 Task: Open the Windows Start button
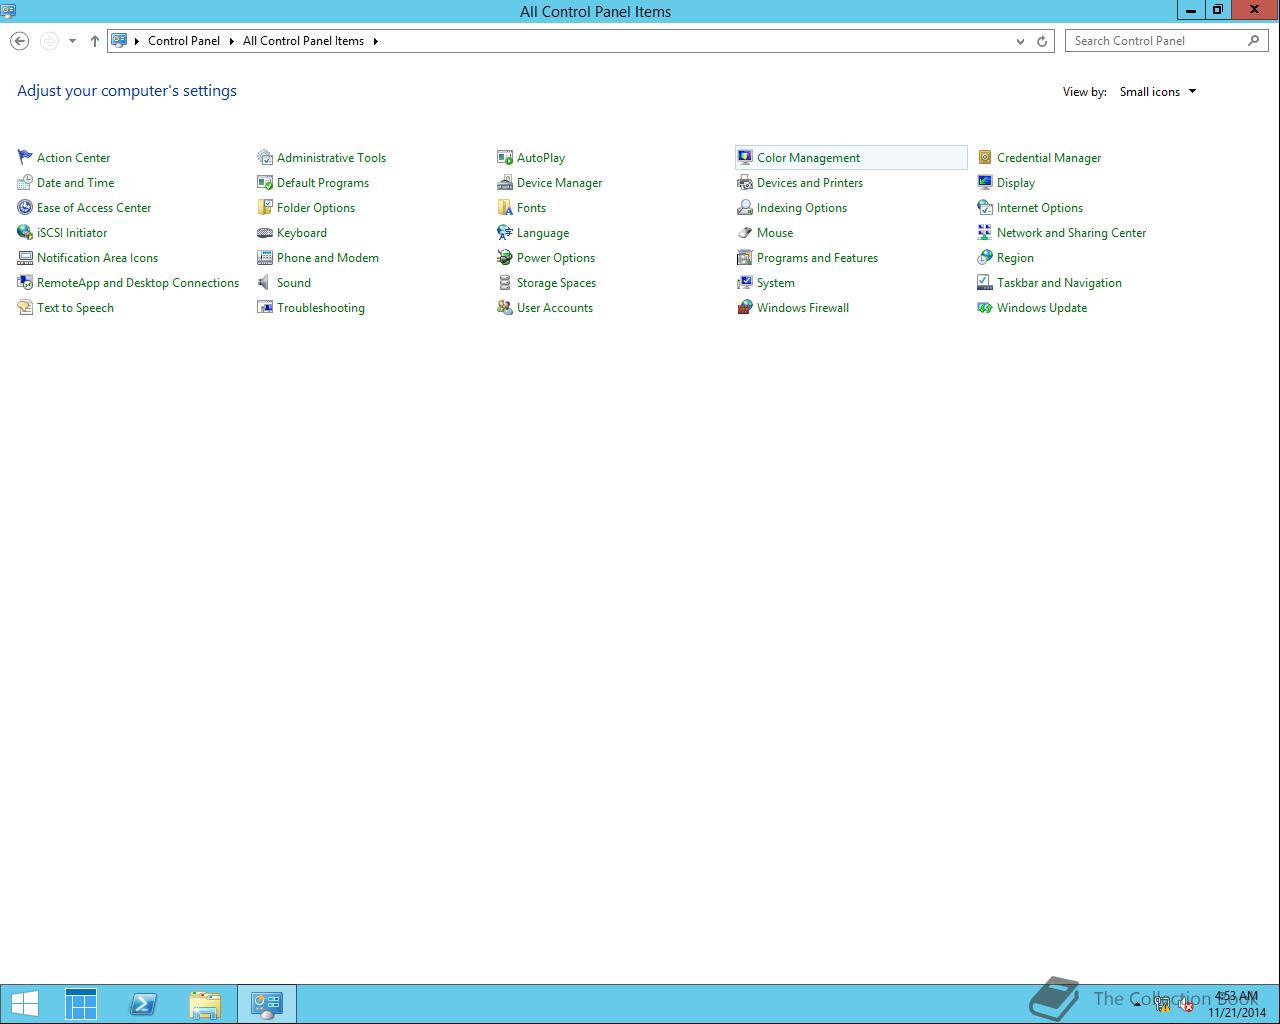(25, 1004)
